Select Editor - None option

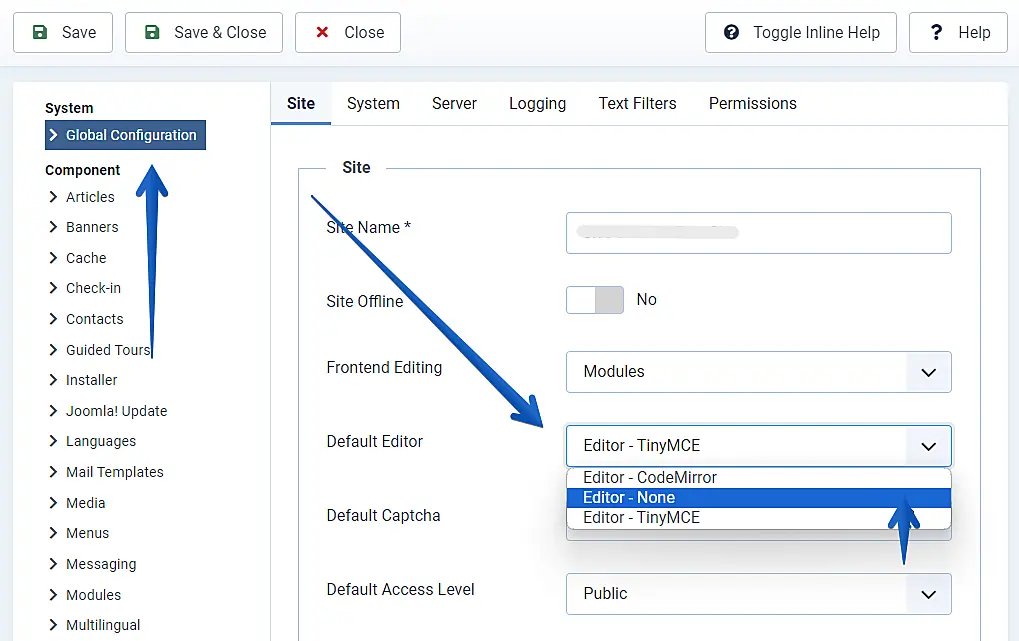click(x=629, y=498)
